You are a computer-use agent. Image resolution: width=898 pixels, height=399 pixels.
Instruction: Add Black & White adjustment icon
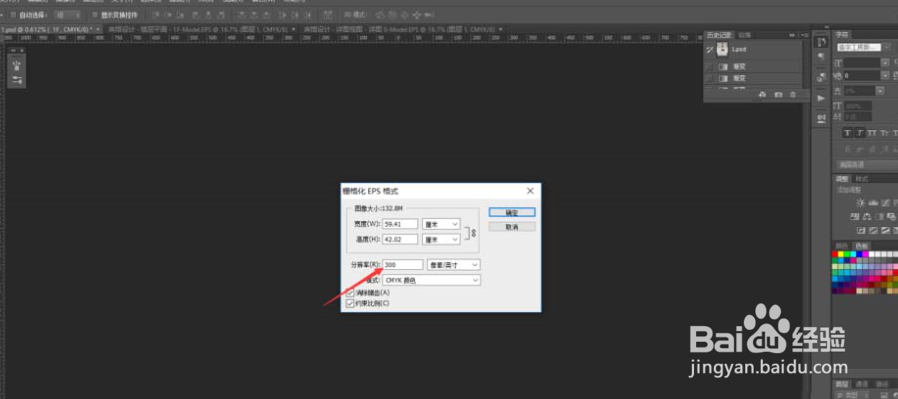(879, 216)
